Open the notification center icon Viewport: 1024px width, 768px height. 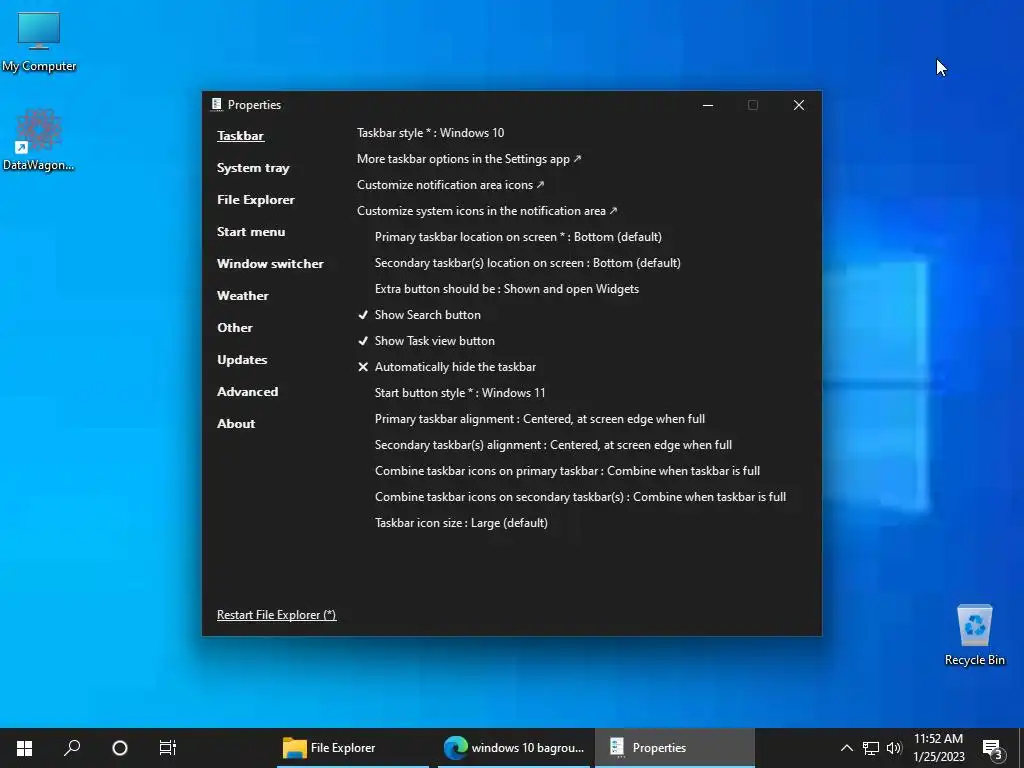tap(993, 749)
